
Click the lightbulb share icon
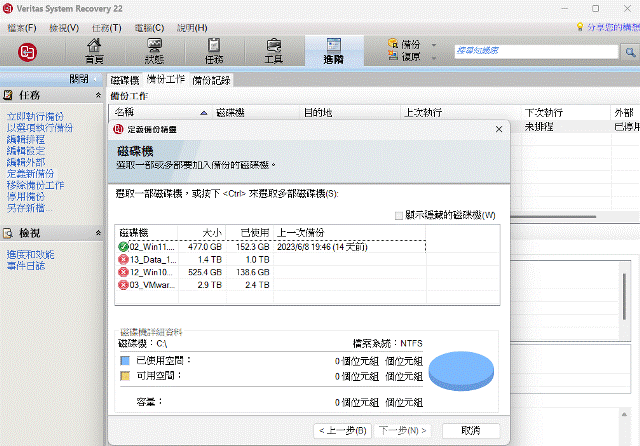click(x=580, y=27)
